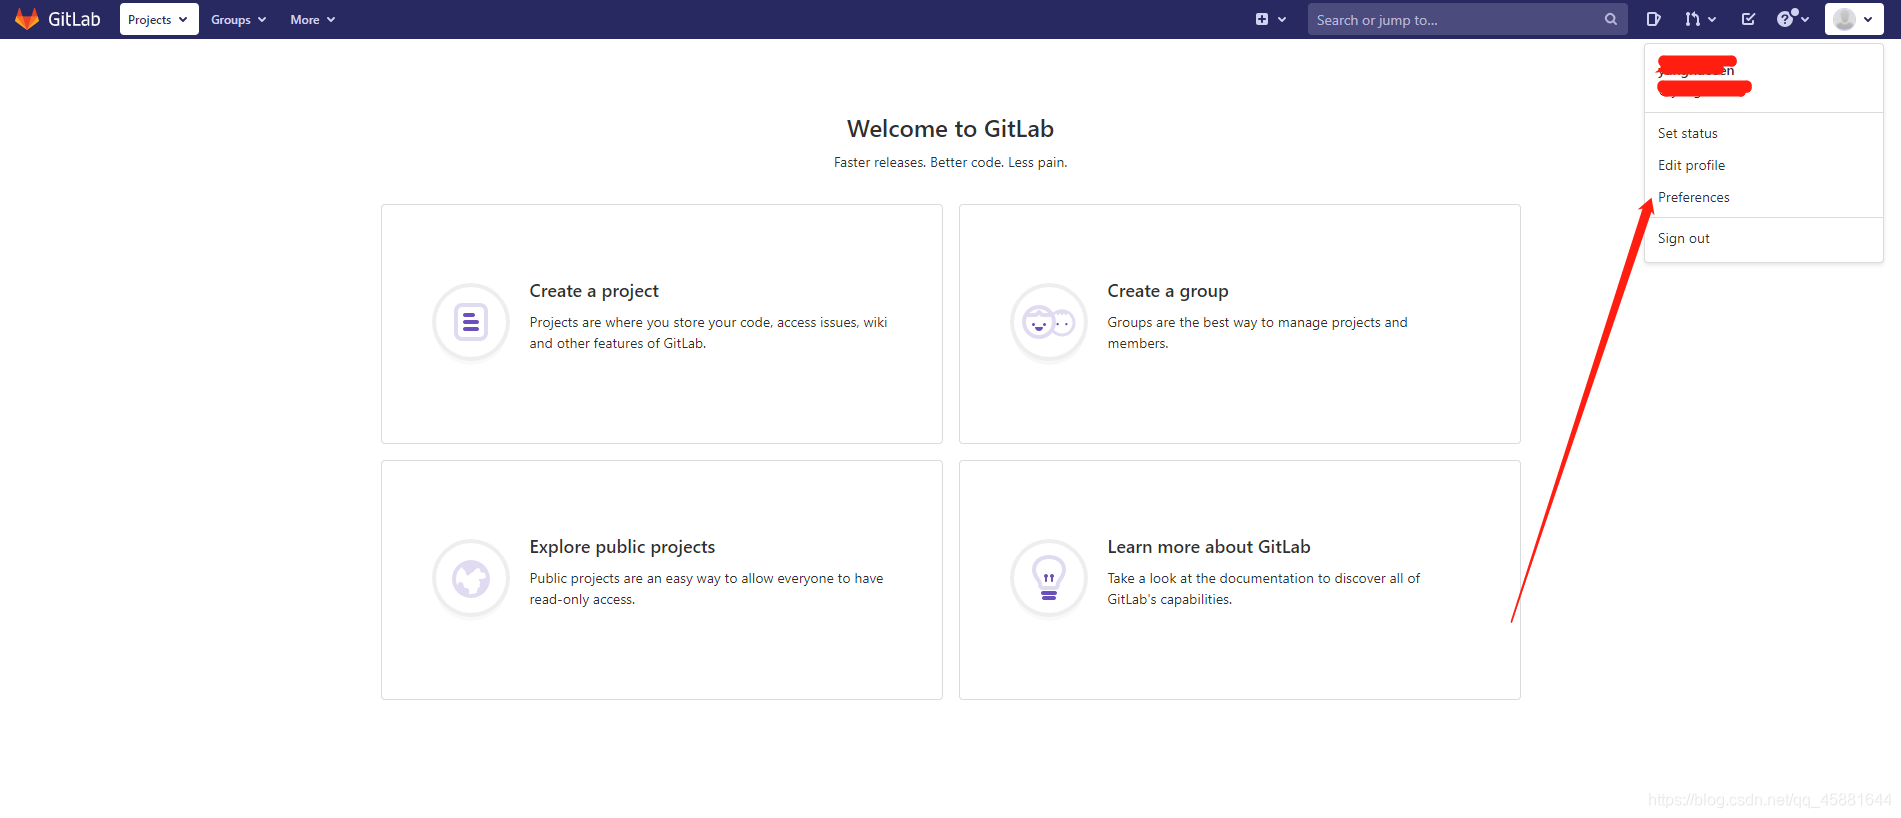Click the search magnifier icon
The height and width of the screenshot is (818, 1901).
point(1611,19)
